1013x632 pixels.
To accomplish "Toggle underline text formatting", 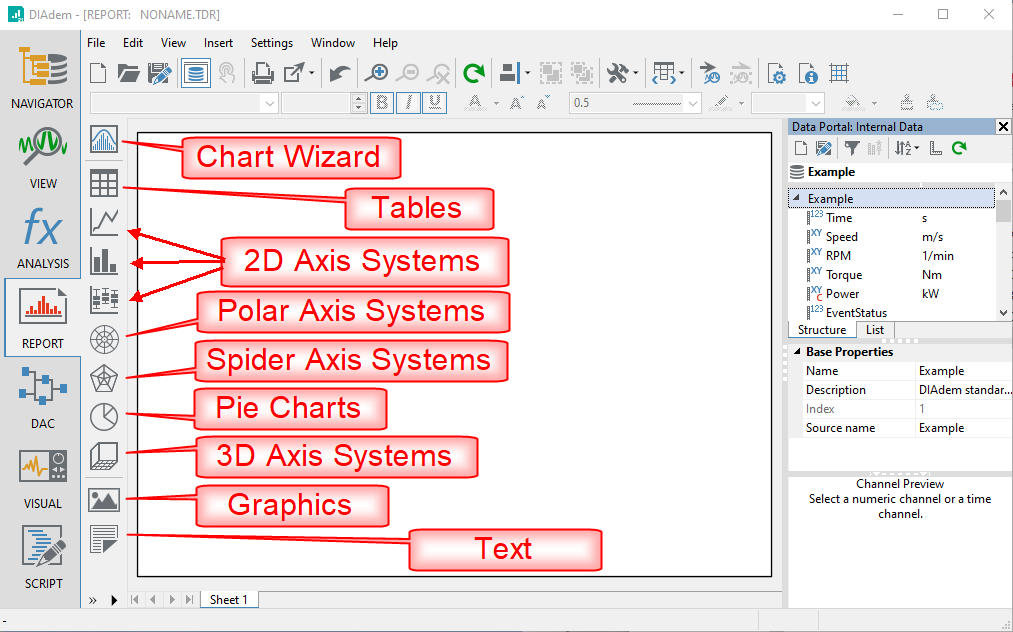I will (x=435, y=102).
